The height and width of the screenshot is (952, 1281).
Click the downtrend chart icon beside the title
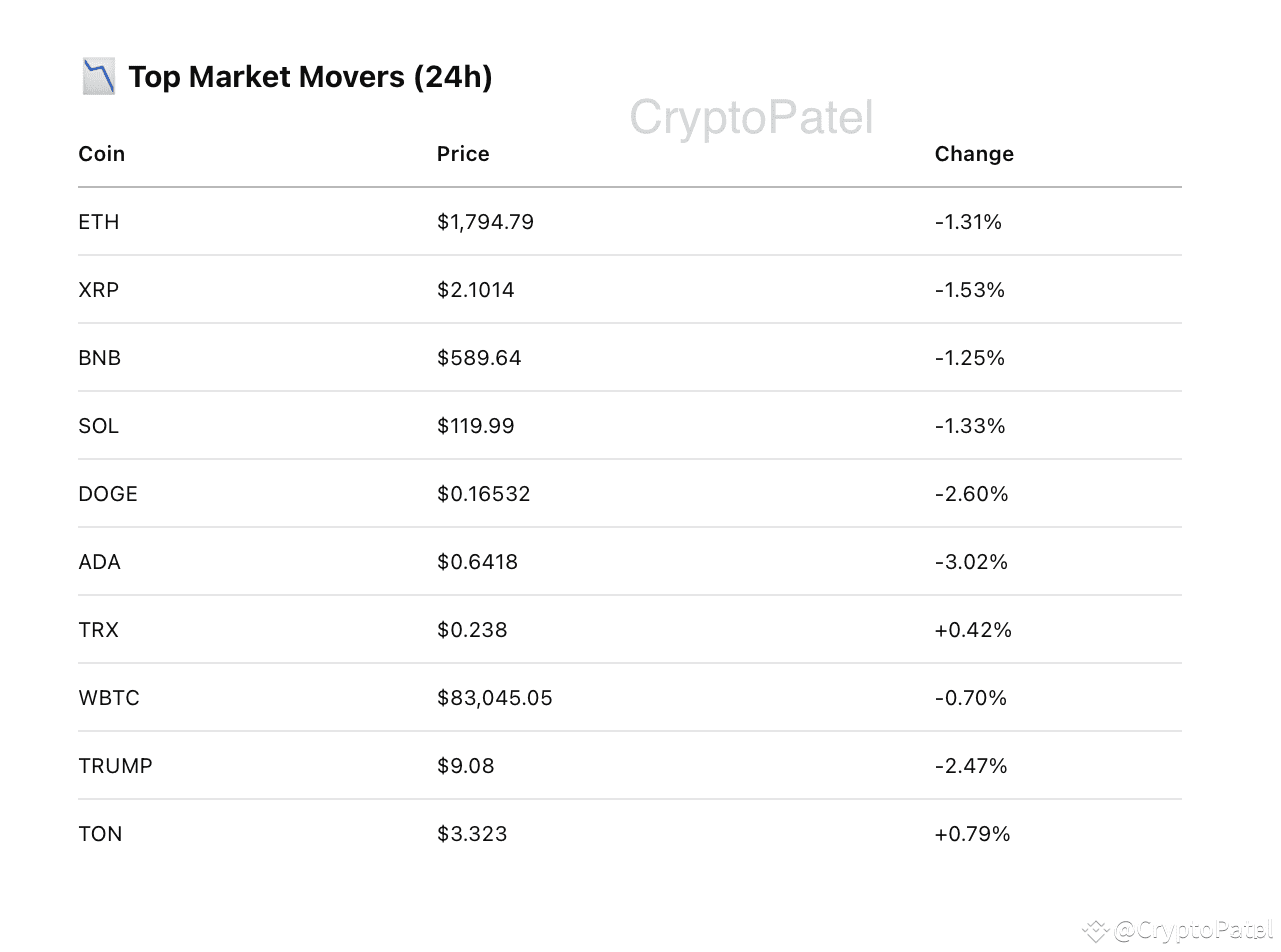[x=98, y=77]
